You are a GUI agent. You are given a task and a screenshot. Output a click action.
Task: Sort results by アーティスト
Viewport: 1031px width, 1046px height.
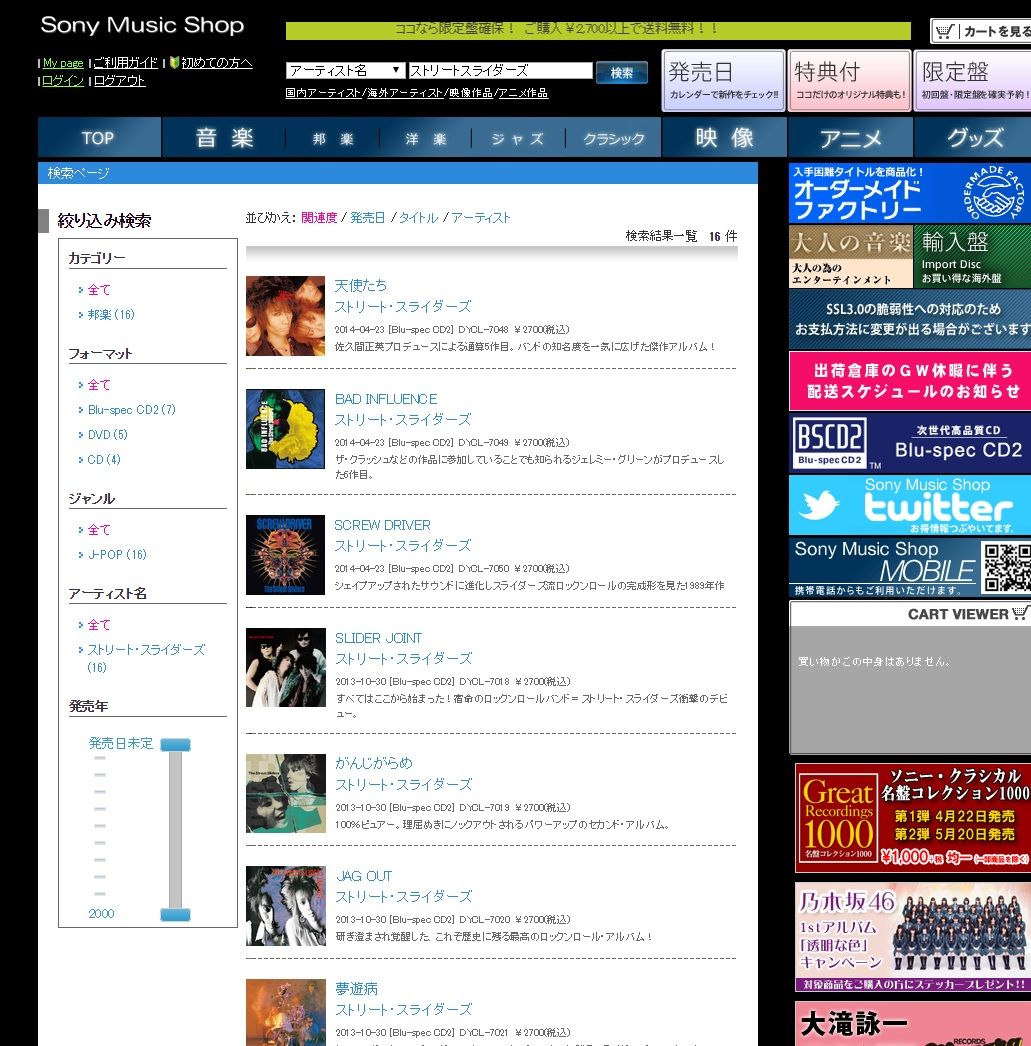pos(481,217)
